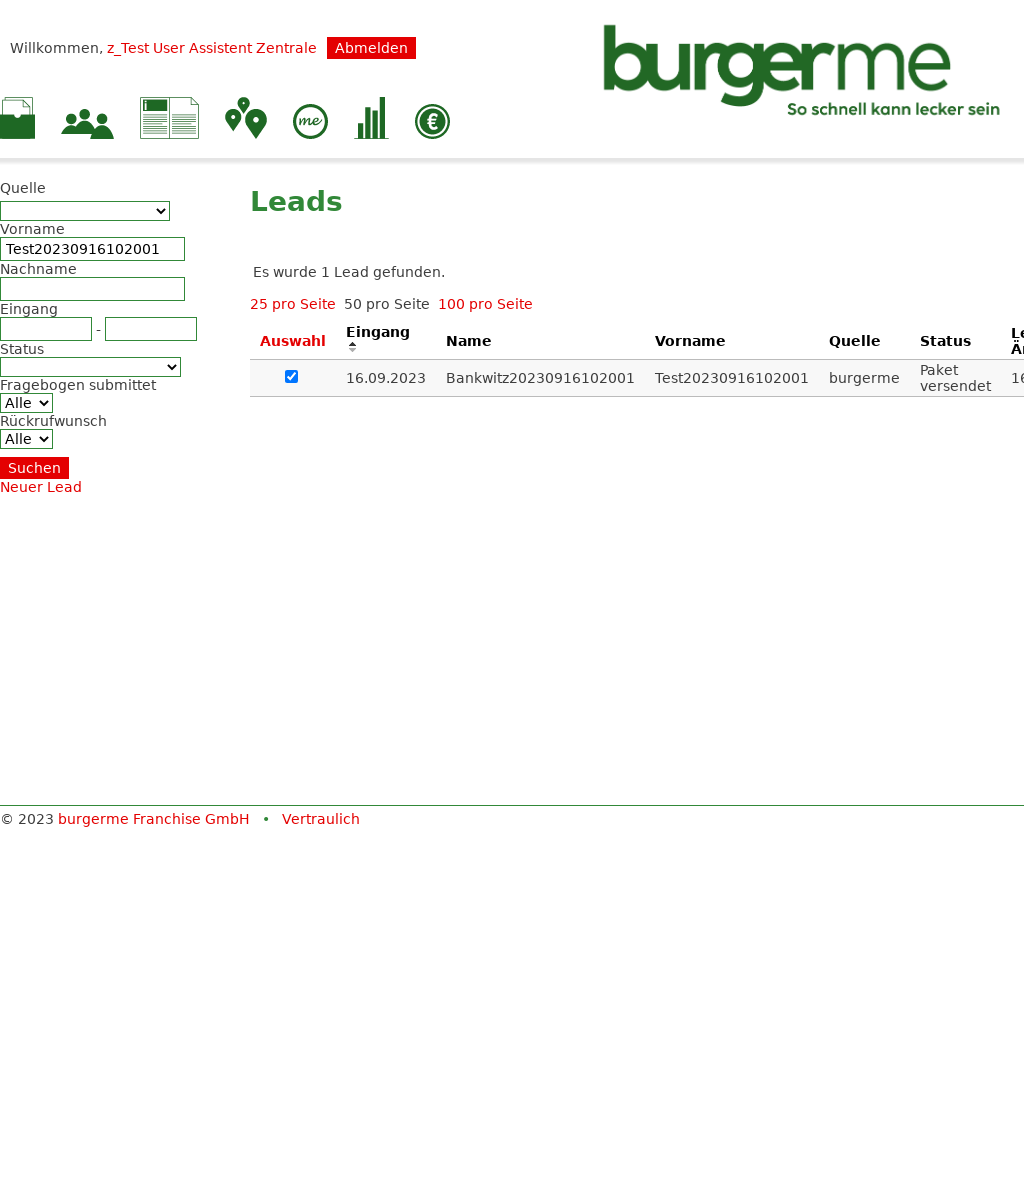The image size is (1024, 1200).
Task: Sort table by Eingang arrows
Action: point(352,347)
